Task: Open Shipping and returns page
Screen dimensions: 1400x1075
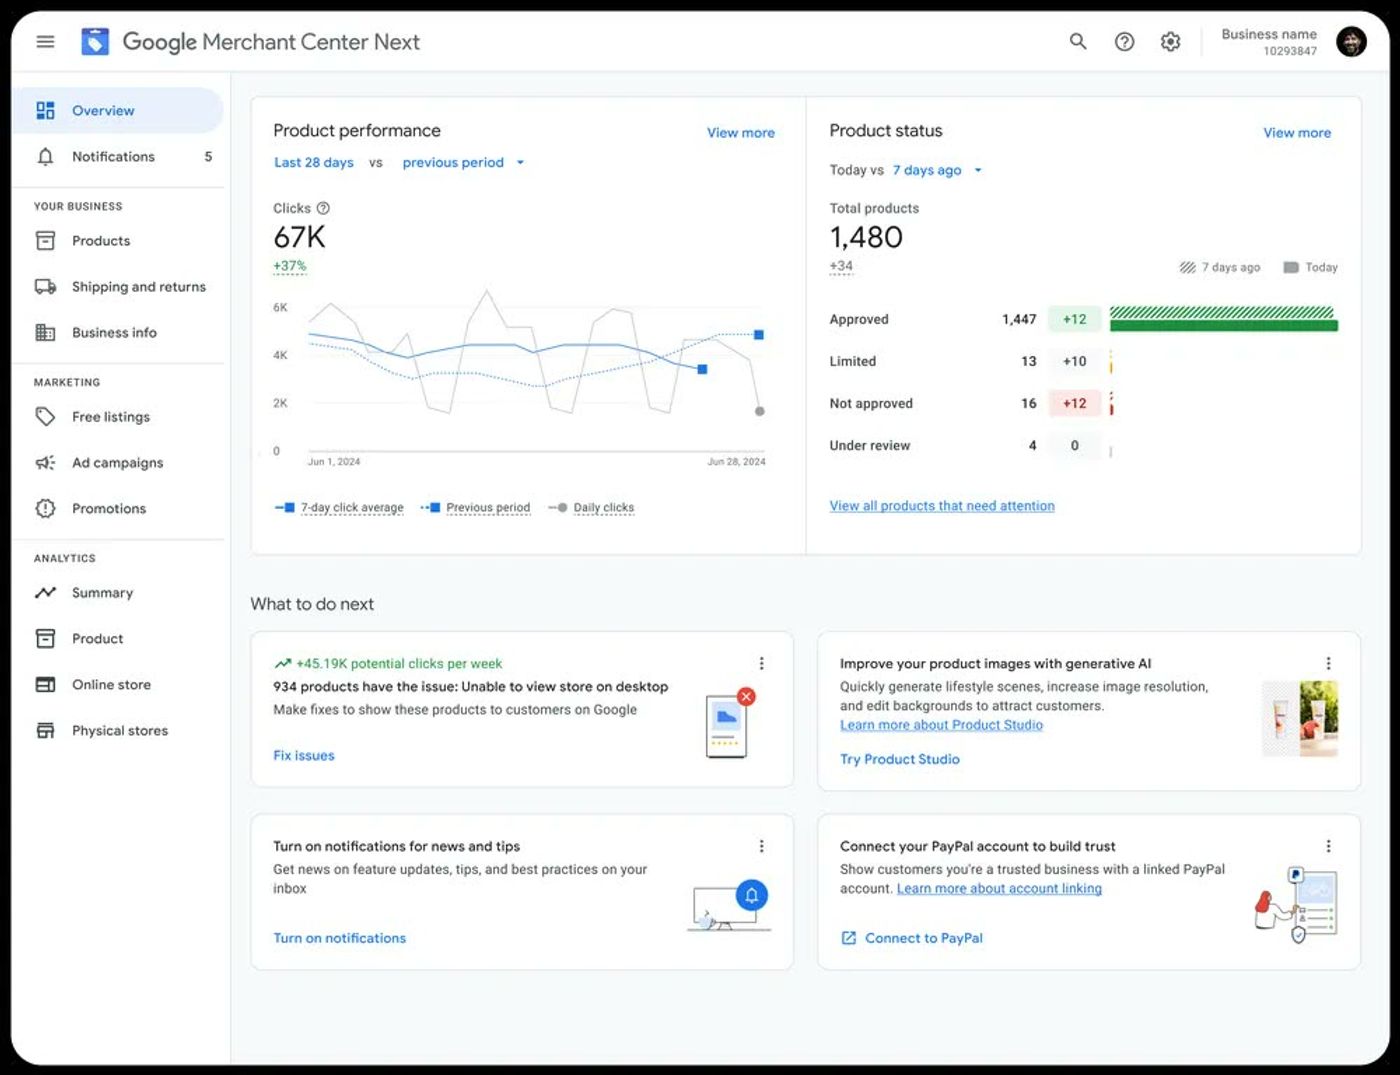Action: (x=118, y=287)
